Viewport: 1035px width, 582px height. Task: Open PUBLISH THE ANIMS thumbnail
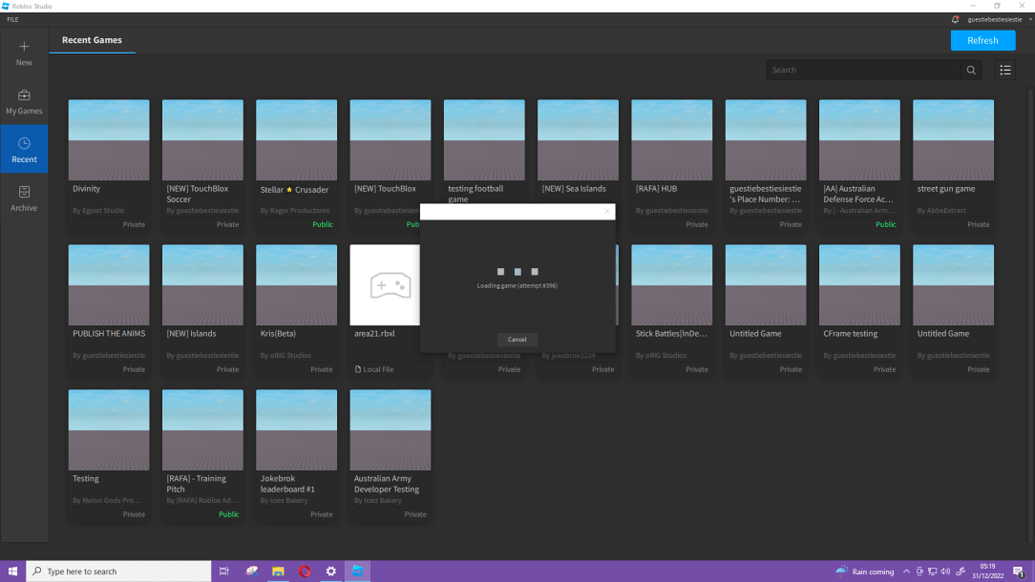(x=109, y=285)
